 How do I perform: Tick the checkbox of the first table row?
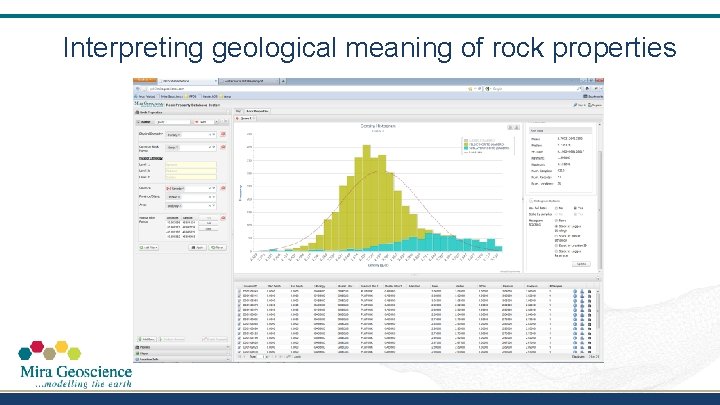coord(239,292)
